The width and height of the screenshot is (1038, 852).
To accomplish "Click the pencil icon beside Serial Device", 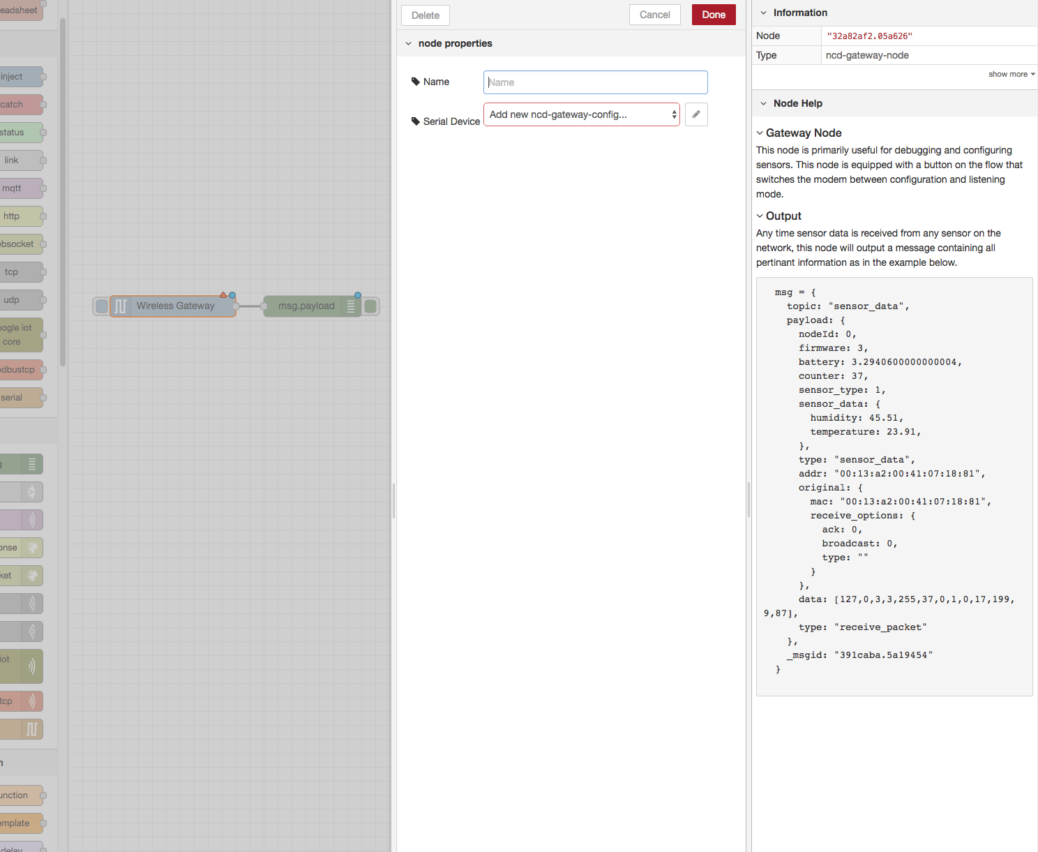I will (697, 115).
